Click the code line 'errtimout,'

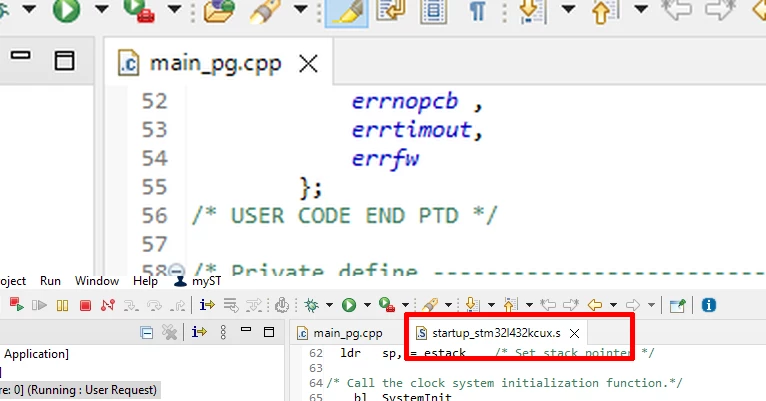[x=417, y=130]
